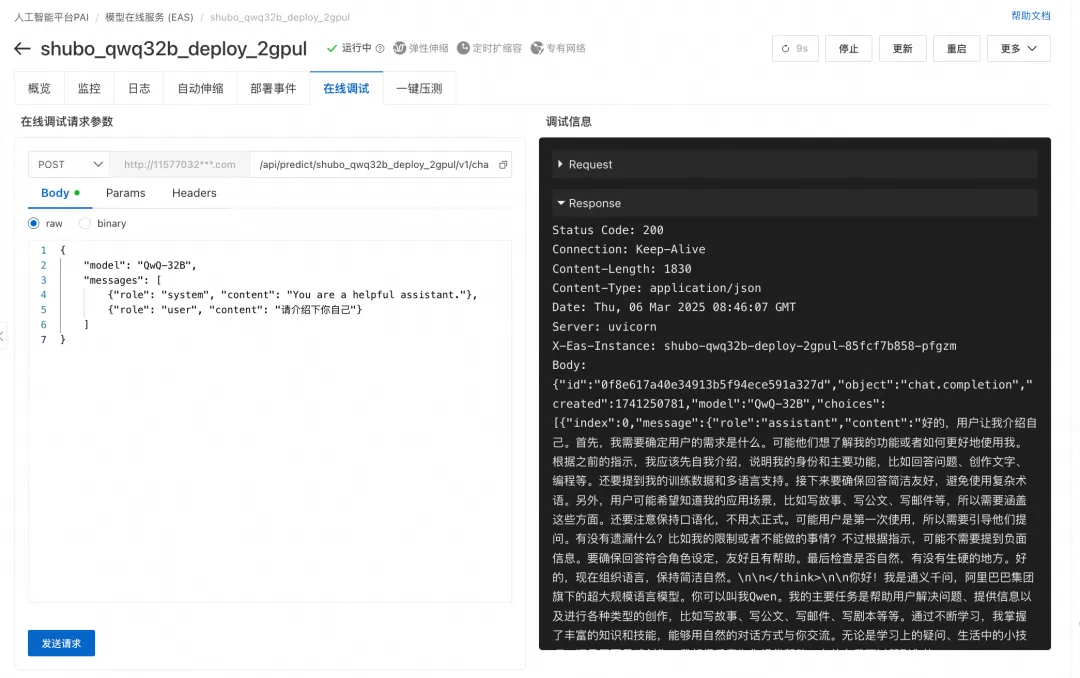Click the X-Eas-Instance header line
The image size is (1080, 678).
click(x=754, y=346)
